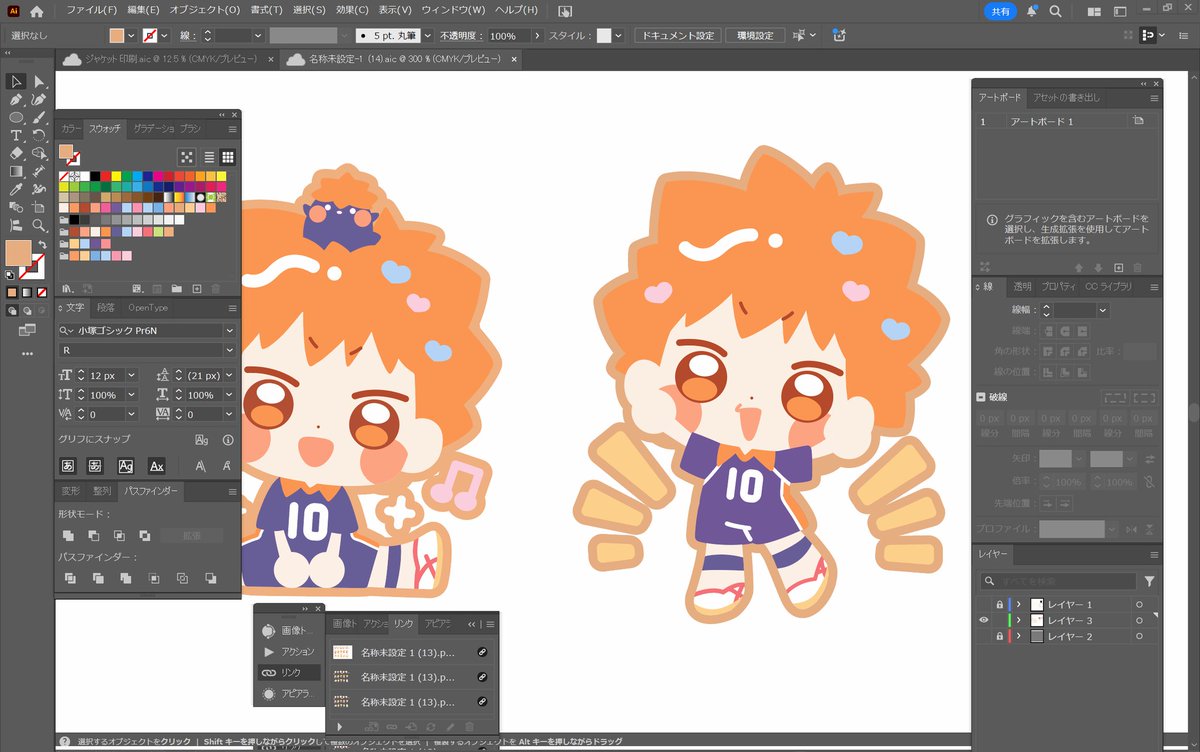
Task: Click the Trim pathfinder icon
Action: click(97, 578)
